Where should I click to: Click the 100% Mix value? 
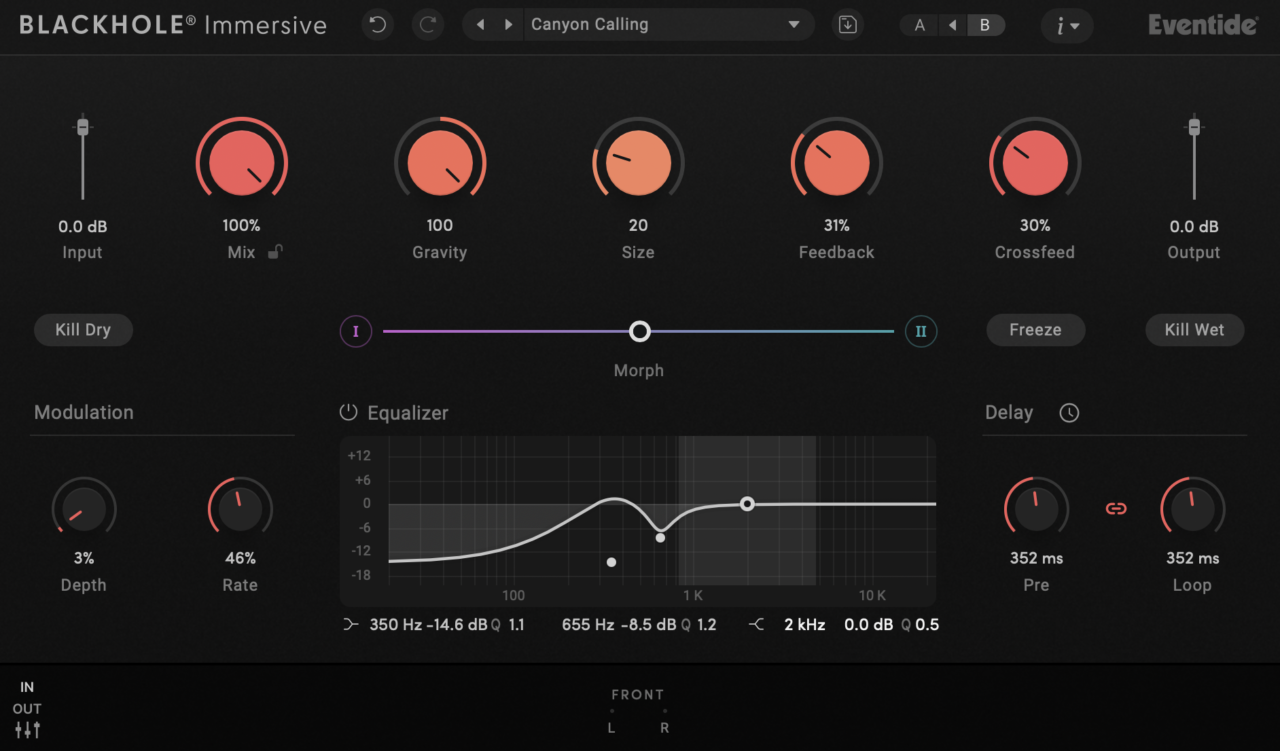pyautogui.click(x=241, y=226)
